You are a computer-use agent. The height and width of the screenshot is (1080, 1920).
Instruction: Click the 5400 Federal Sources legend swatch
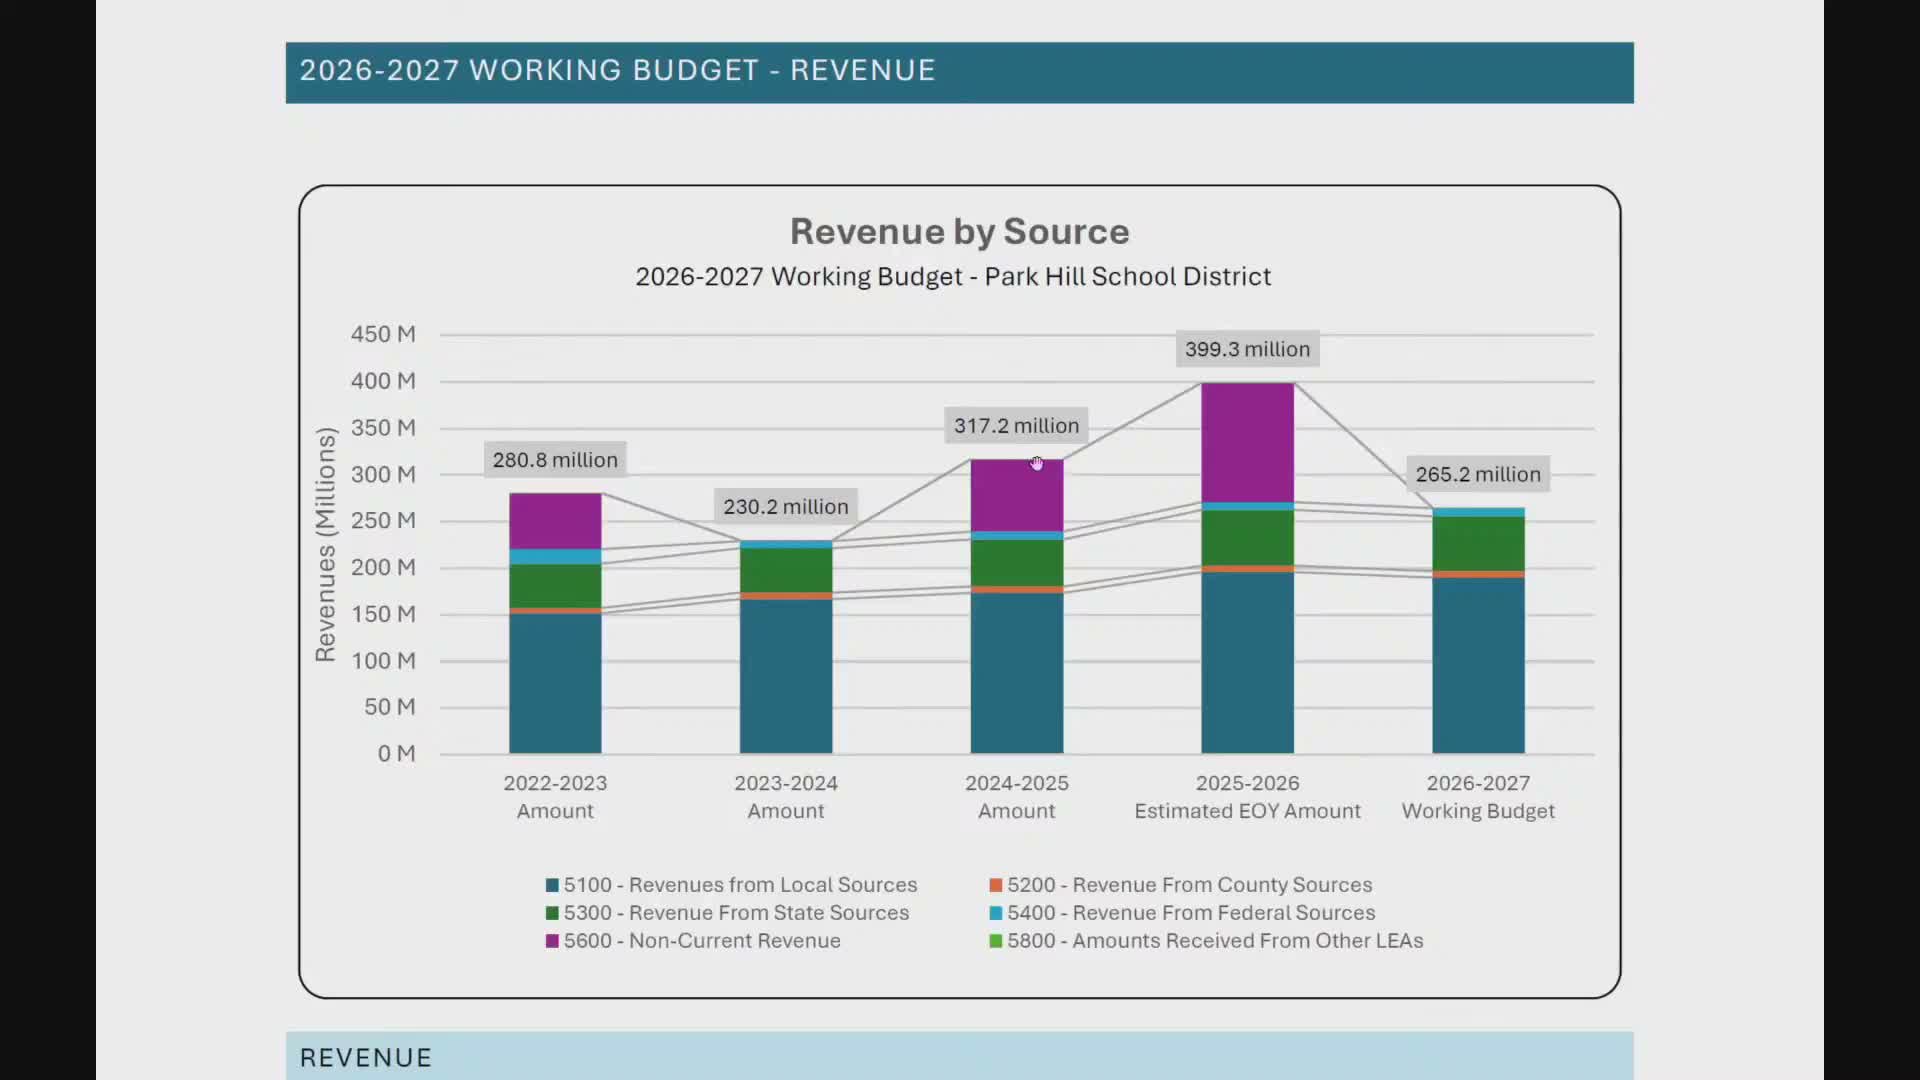[x=995, y=913]
